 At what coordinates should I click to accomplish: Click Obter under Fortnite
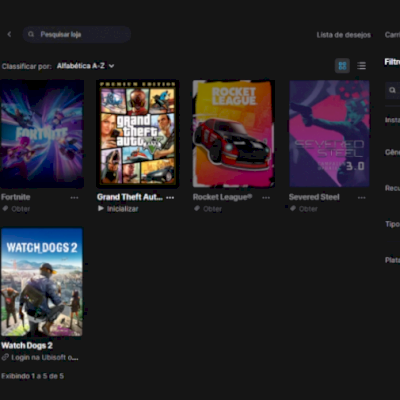click(x=21, y=209)
